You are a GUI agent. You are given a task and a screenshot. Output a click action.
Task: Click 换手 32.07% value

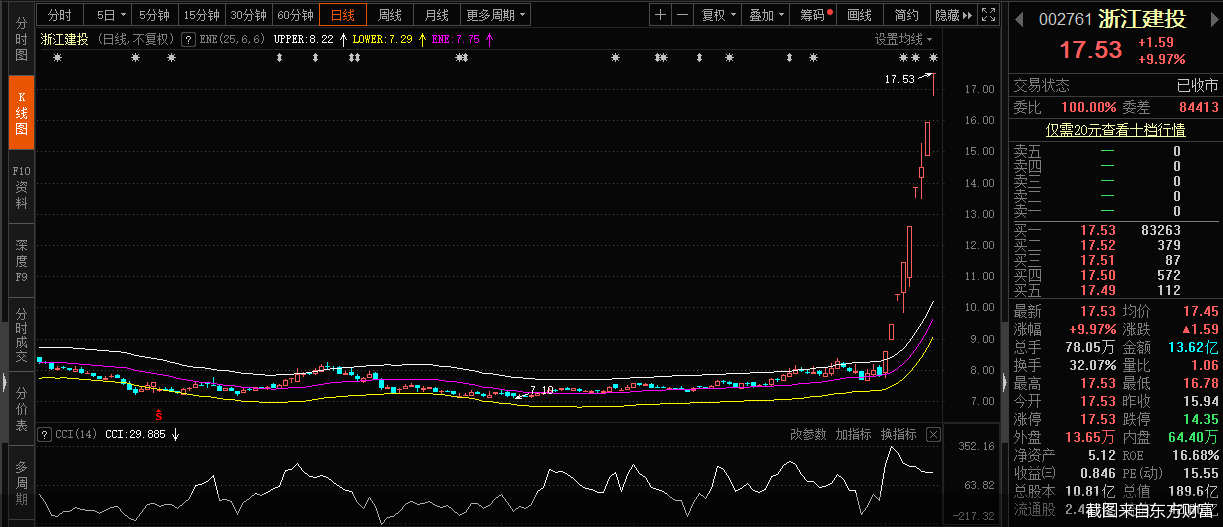pos(1091,365)
